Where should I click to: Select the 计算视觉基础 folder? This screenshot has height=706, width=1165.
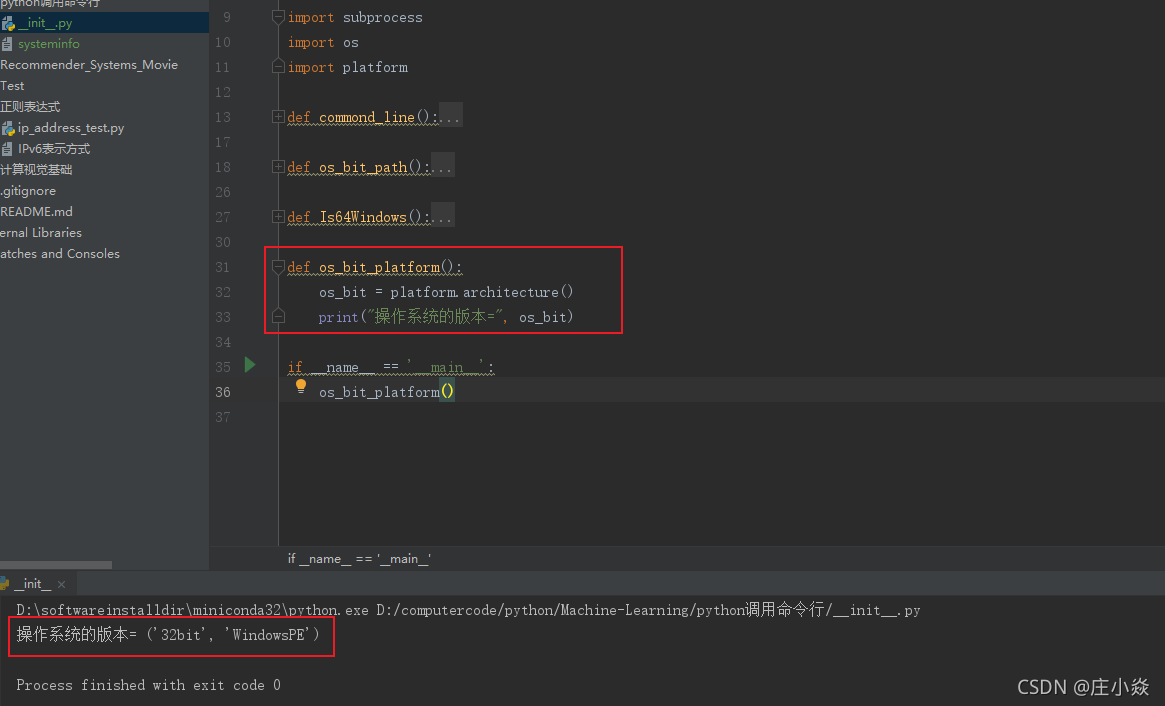click(x=36, y=169)
